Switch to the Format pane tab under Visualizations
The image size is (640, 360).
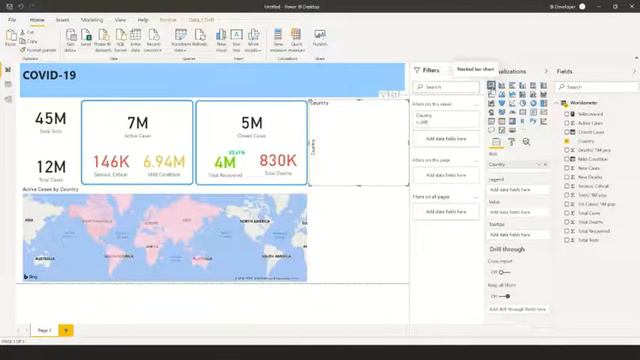pos(511,142)
